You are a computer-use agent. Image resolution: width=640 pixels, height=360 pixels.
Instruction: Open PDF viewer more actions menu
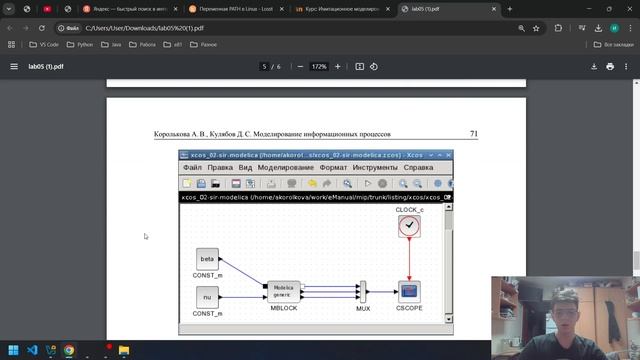pos(626,67)
